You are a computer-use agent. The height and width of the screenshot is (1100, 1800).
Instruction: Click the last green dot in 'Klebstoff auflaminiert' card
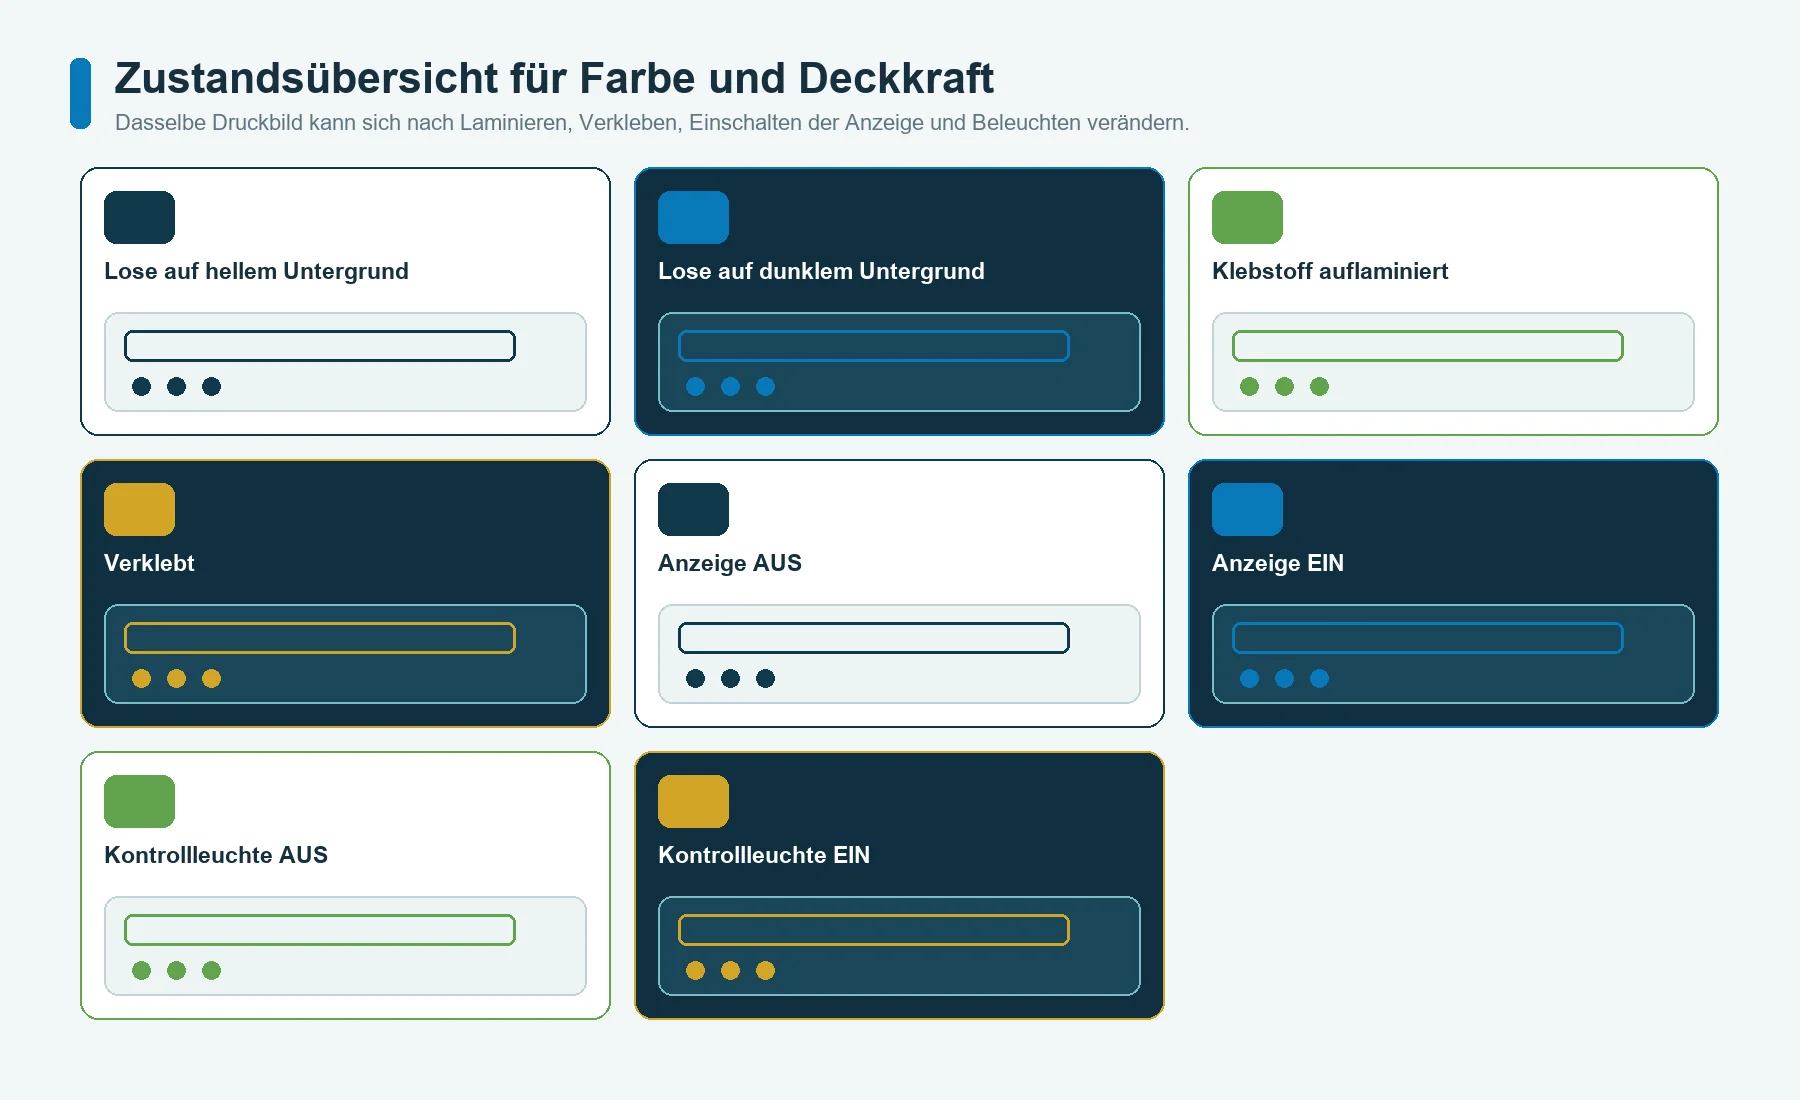1319,386
